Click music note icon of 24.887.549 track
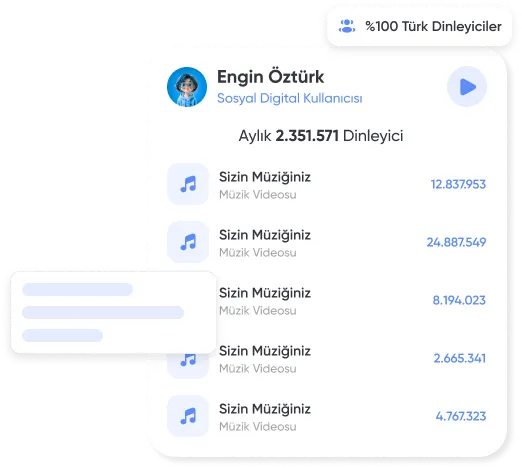522x468 pixels. [188, 242]
